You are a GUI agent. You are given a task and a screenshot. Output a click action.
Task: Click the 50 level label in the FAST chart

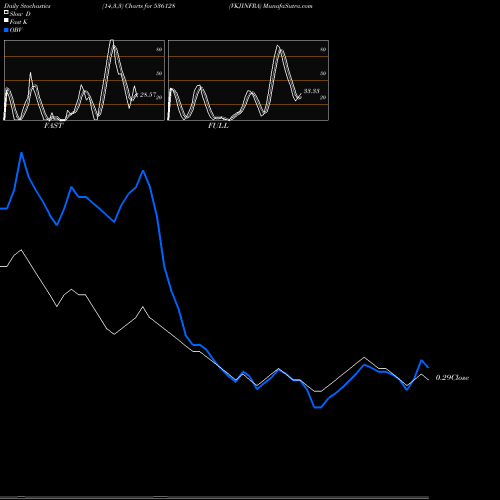159,73
